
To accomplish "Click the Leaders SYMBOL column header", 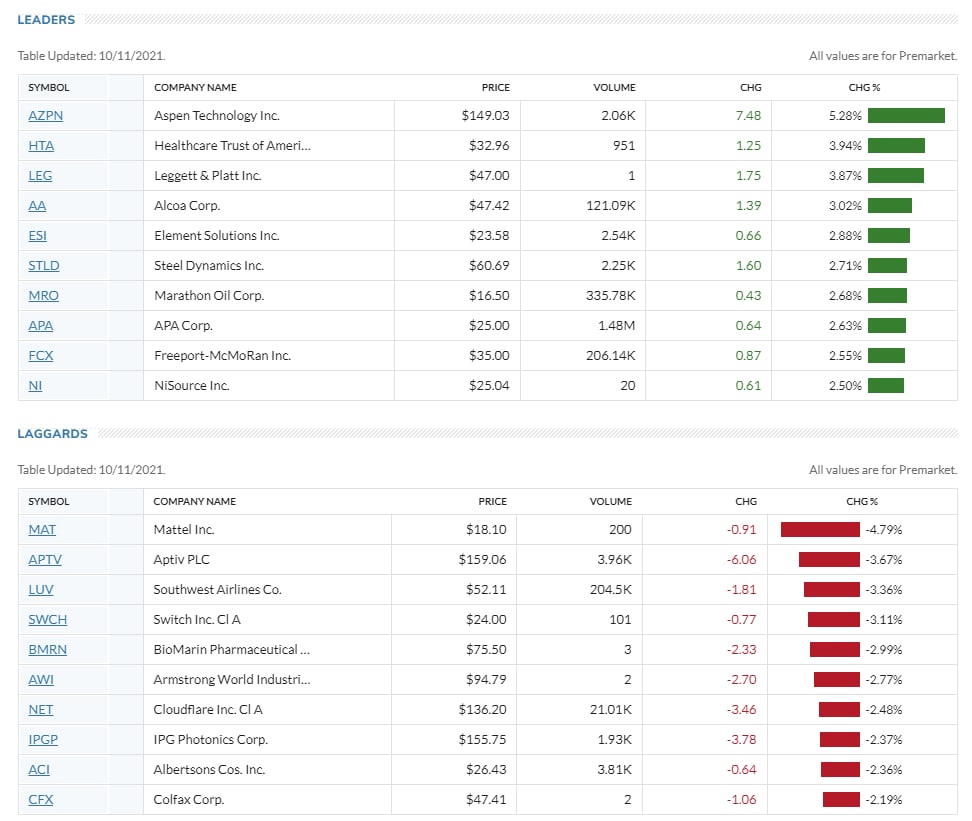I will point(48,87).
